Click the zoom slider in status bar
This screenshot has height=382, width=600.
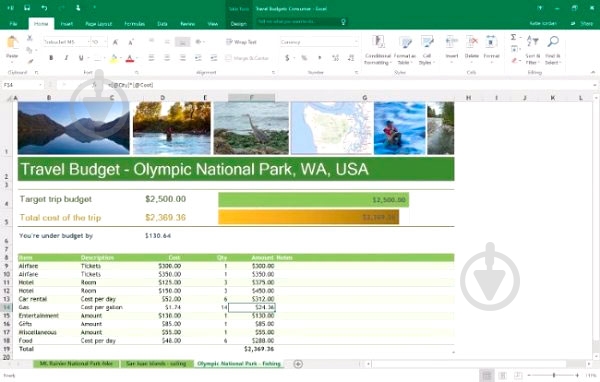point(554,375)
